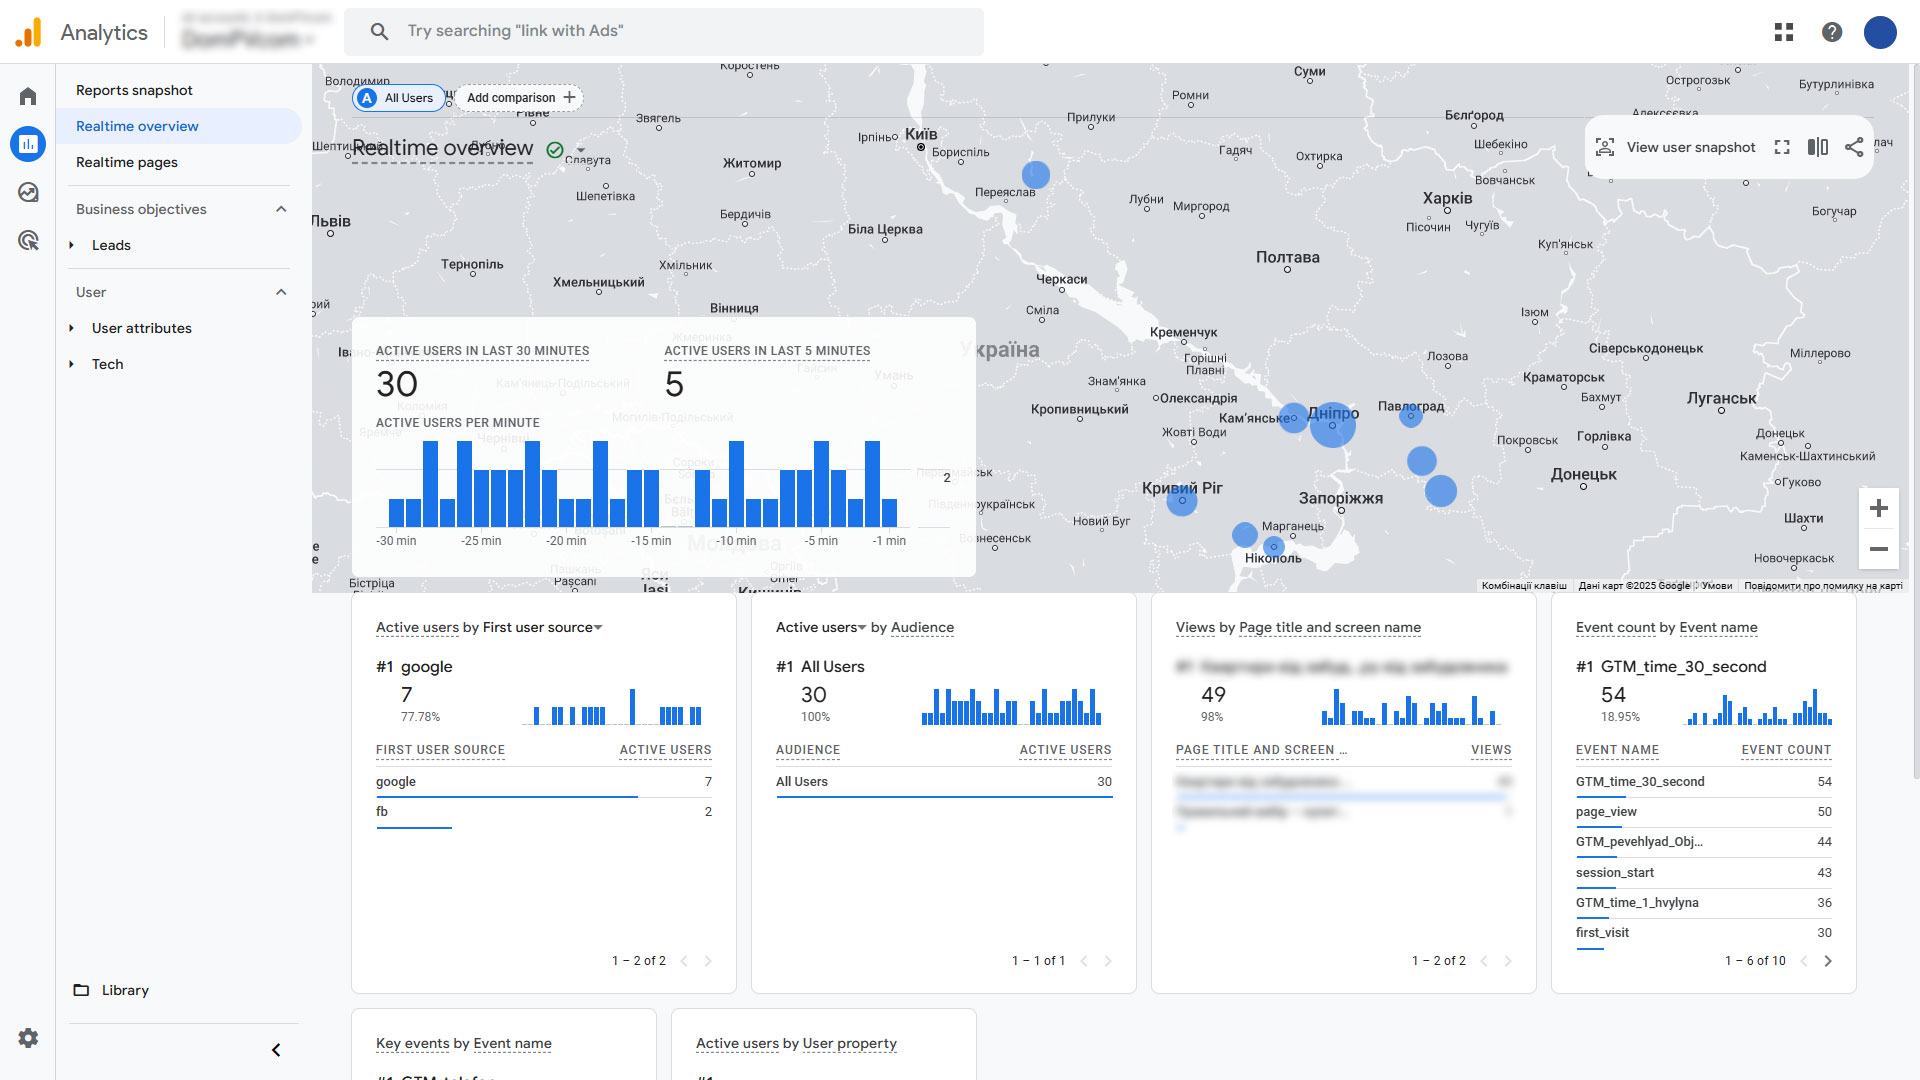Image resolution: width=1920 pixels, height=1080 pixels.
Task: Enter fullscreen map view icon
Action: 1782,147
